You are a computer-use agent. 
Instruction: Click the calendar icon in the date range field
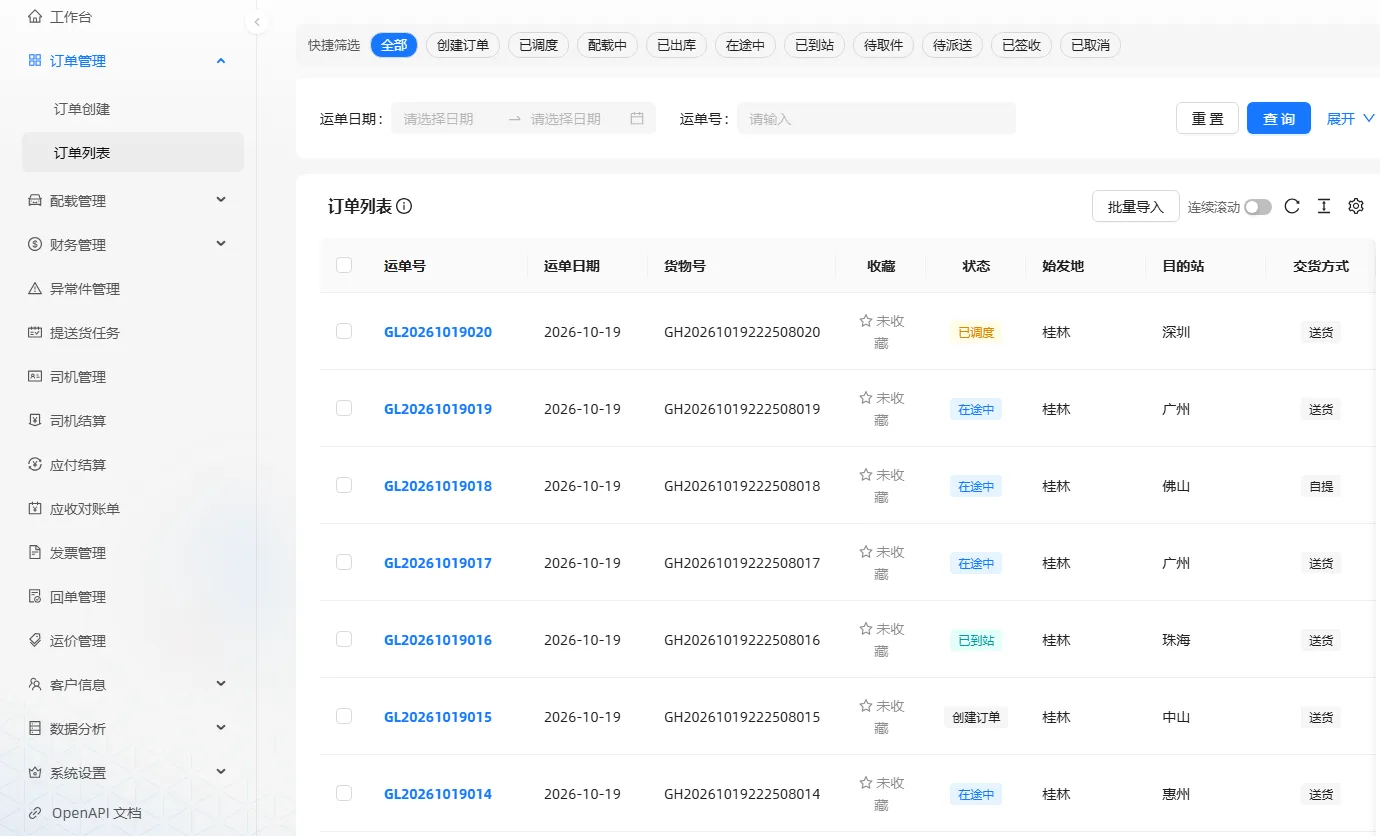[637, 118]
